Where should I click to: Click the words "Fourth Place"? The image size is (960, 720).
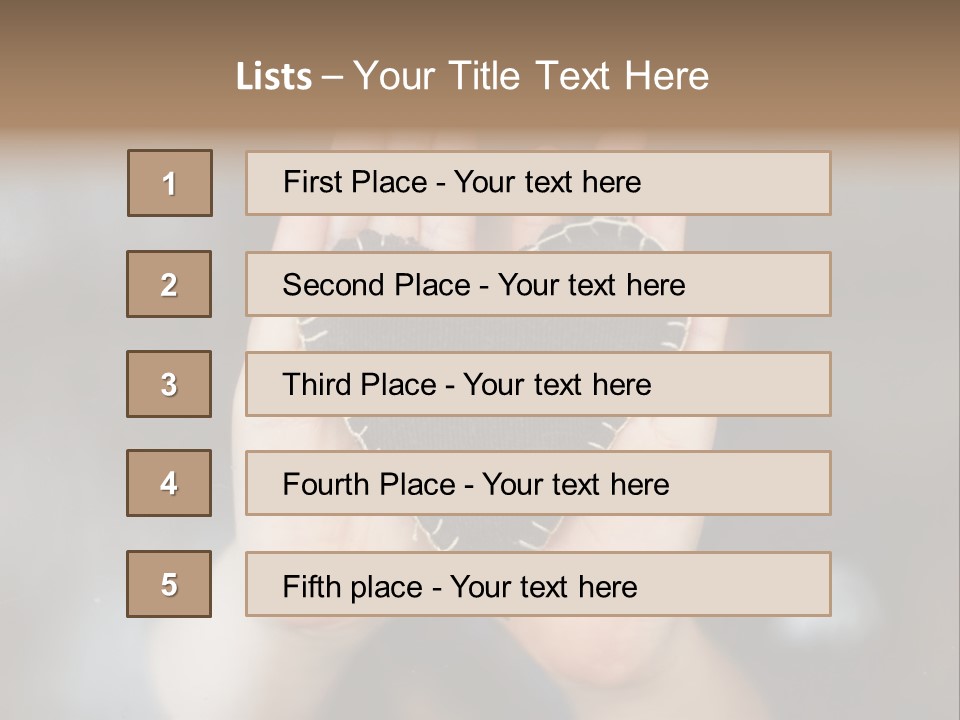tap(368, 485)
